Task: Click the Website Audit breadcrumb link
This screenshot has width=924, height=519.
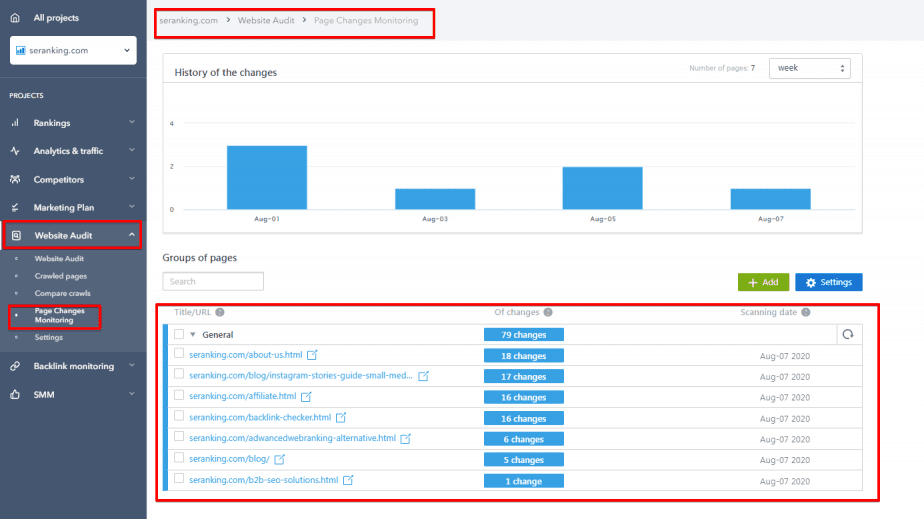Action: click(266, 21)
